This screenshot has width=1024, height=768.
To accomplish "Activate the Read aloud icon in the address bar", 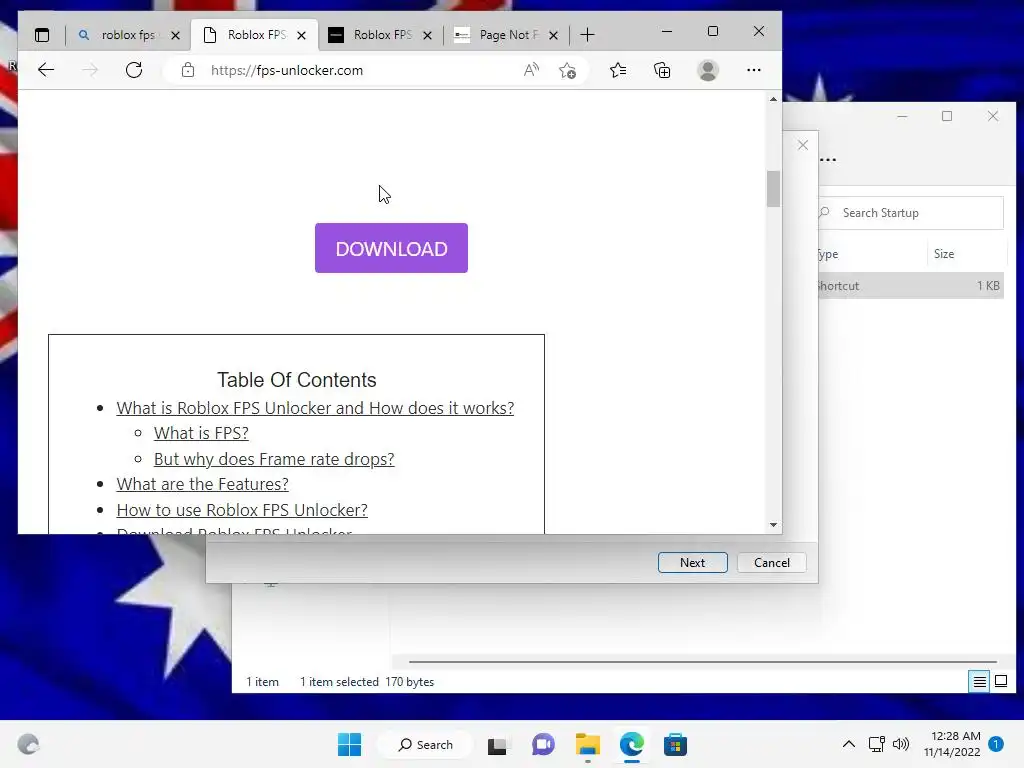I will 532,70.
